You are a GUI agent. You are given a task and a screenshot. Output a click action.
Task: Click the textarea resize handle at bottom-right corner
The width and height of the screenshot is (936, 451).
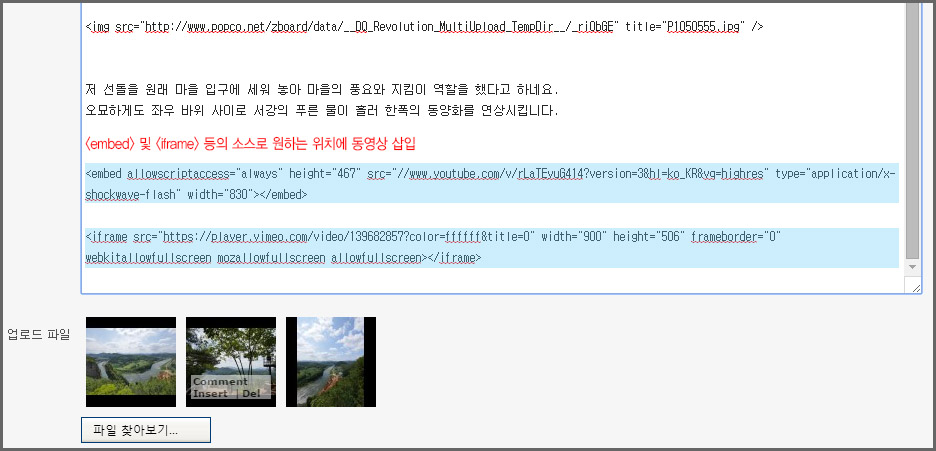[914, 286]
